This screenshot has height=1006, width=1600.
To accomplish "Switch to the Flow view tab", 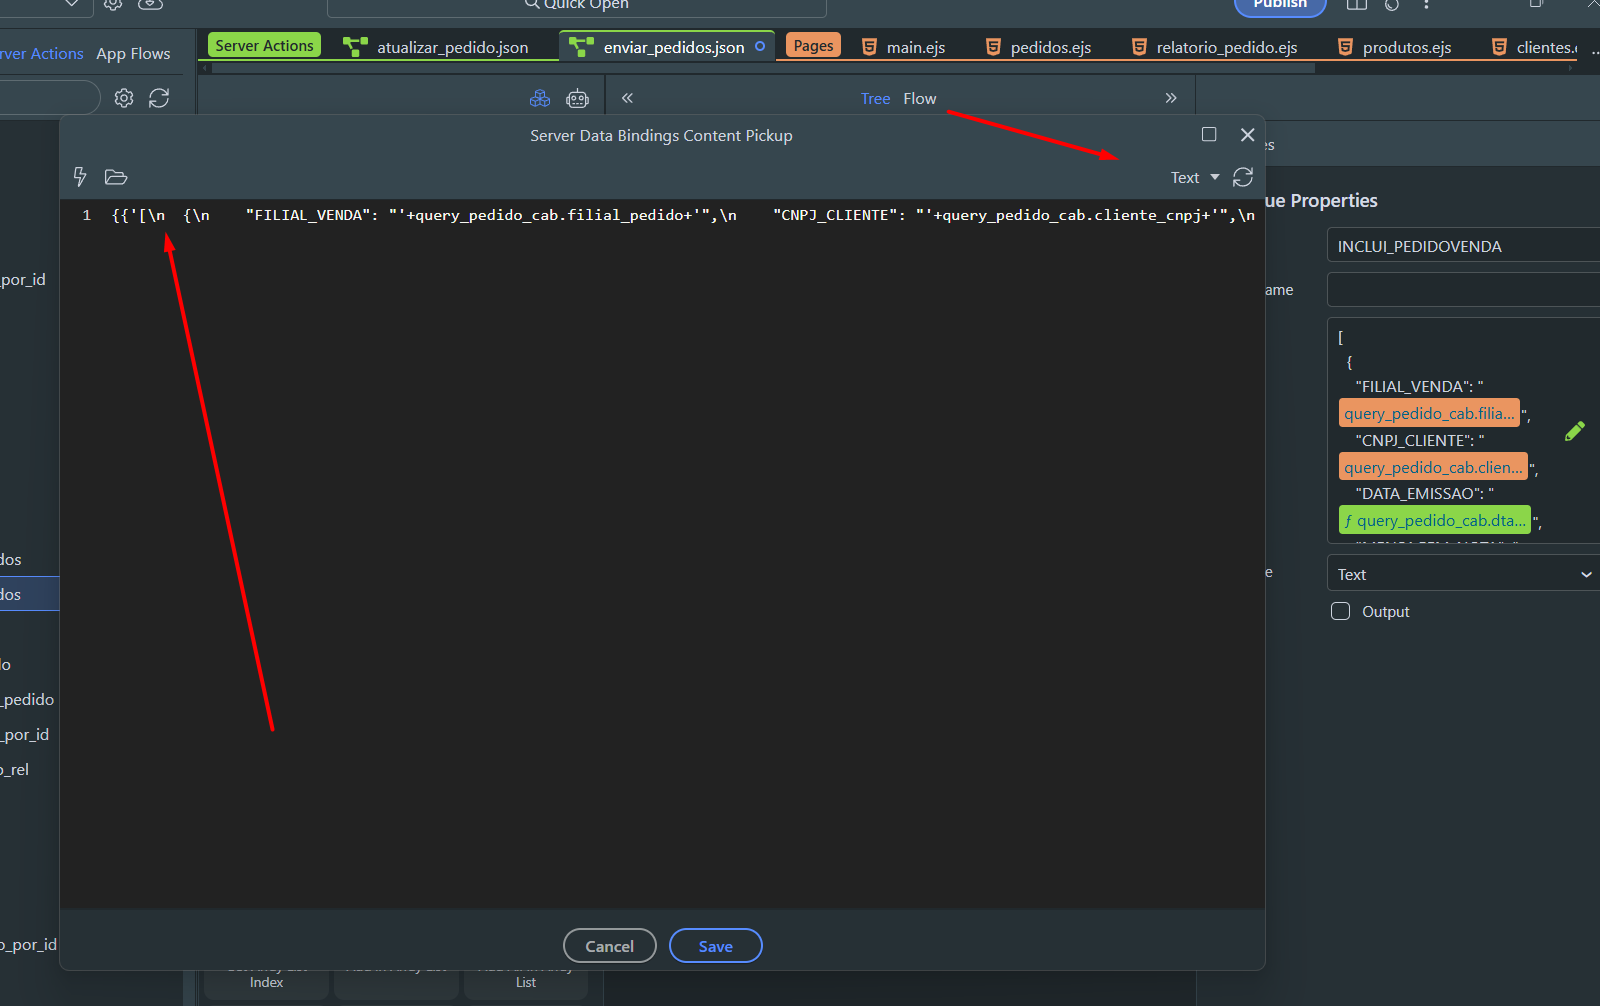I will point(919,98).
